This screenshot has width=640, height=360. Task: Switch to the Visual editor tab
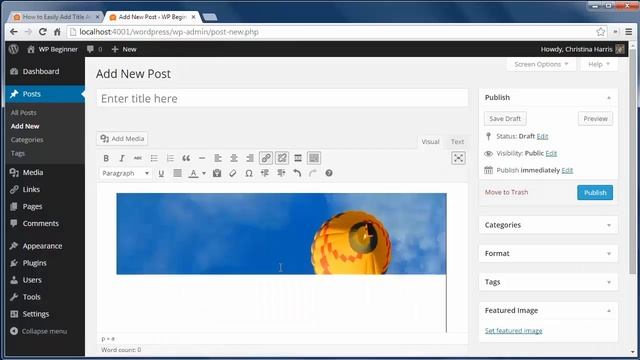point(430,142)
